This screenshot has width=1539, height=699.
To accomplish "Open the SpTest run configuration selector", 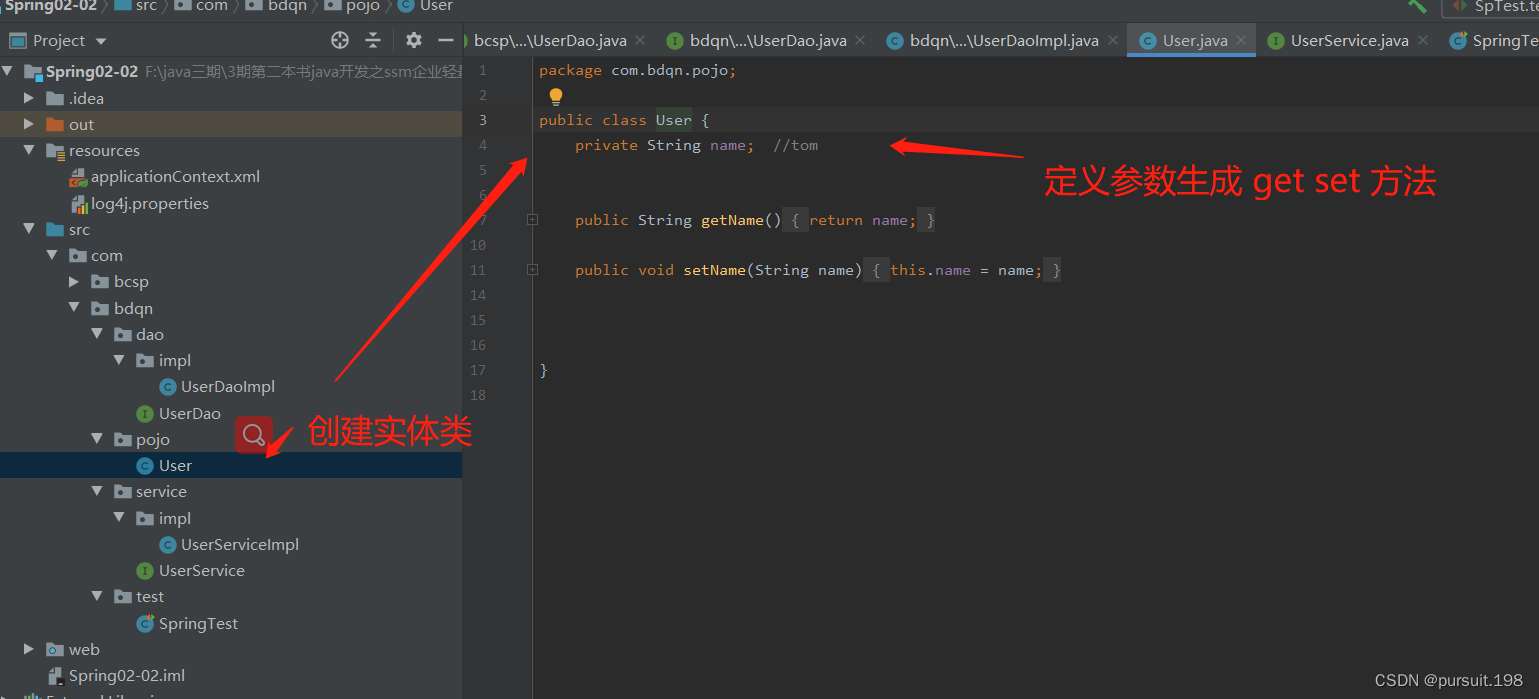I will tap(1490, 6).
